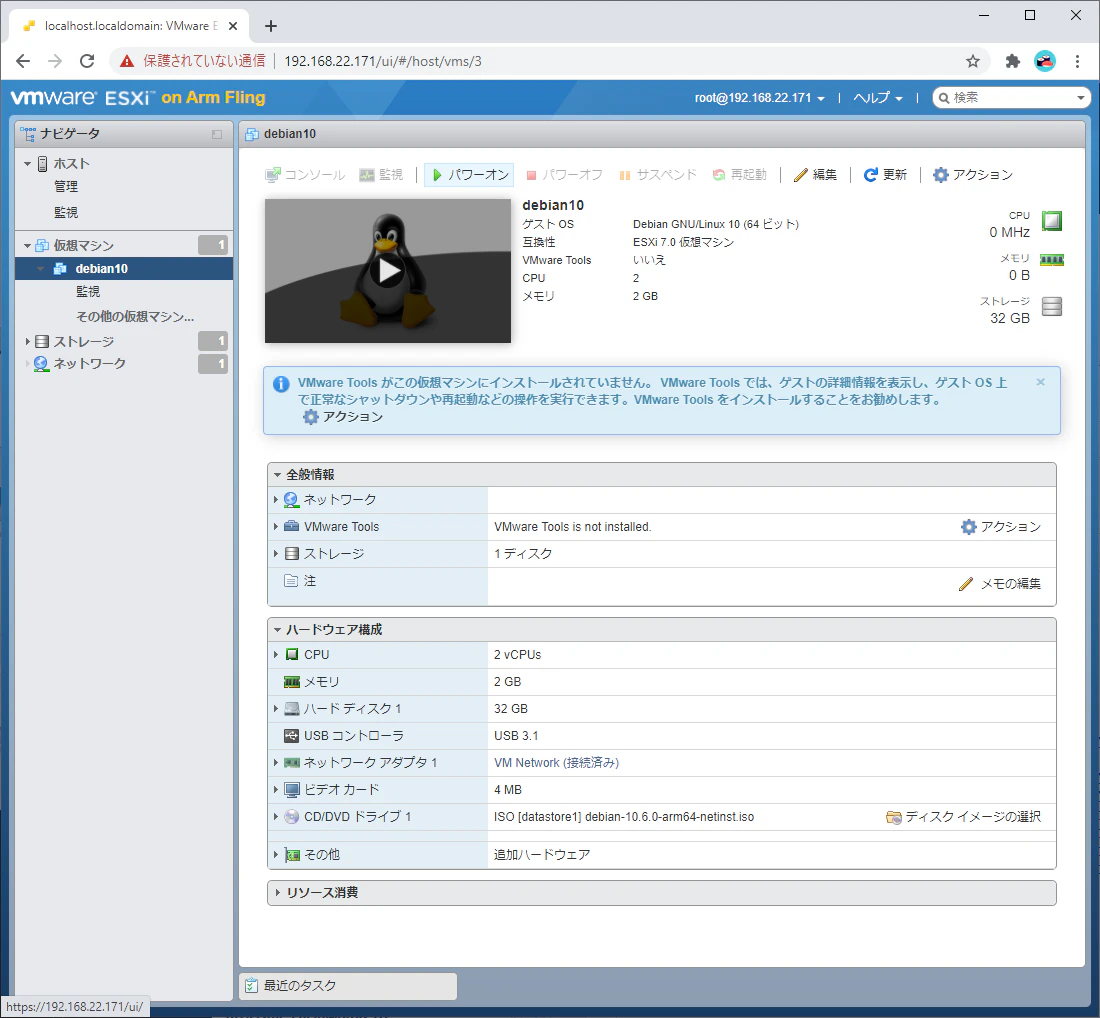Expand the ネットワーク row in 全般情報
Viewport: 1100px width, 1018px height.
276,500
